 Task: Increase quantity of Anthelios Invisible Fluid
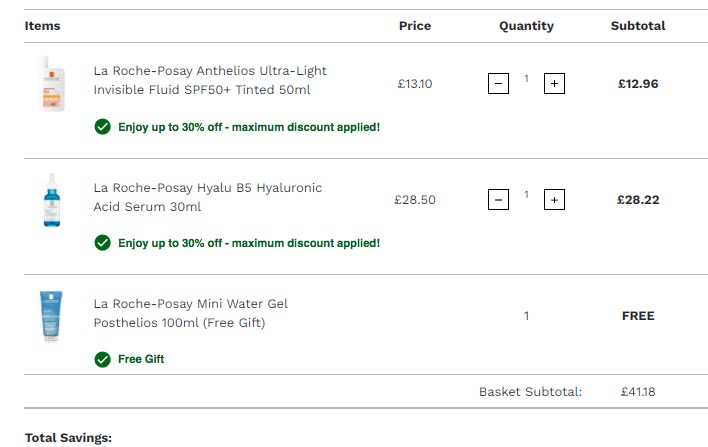554,84
